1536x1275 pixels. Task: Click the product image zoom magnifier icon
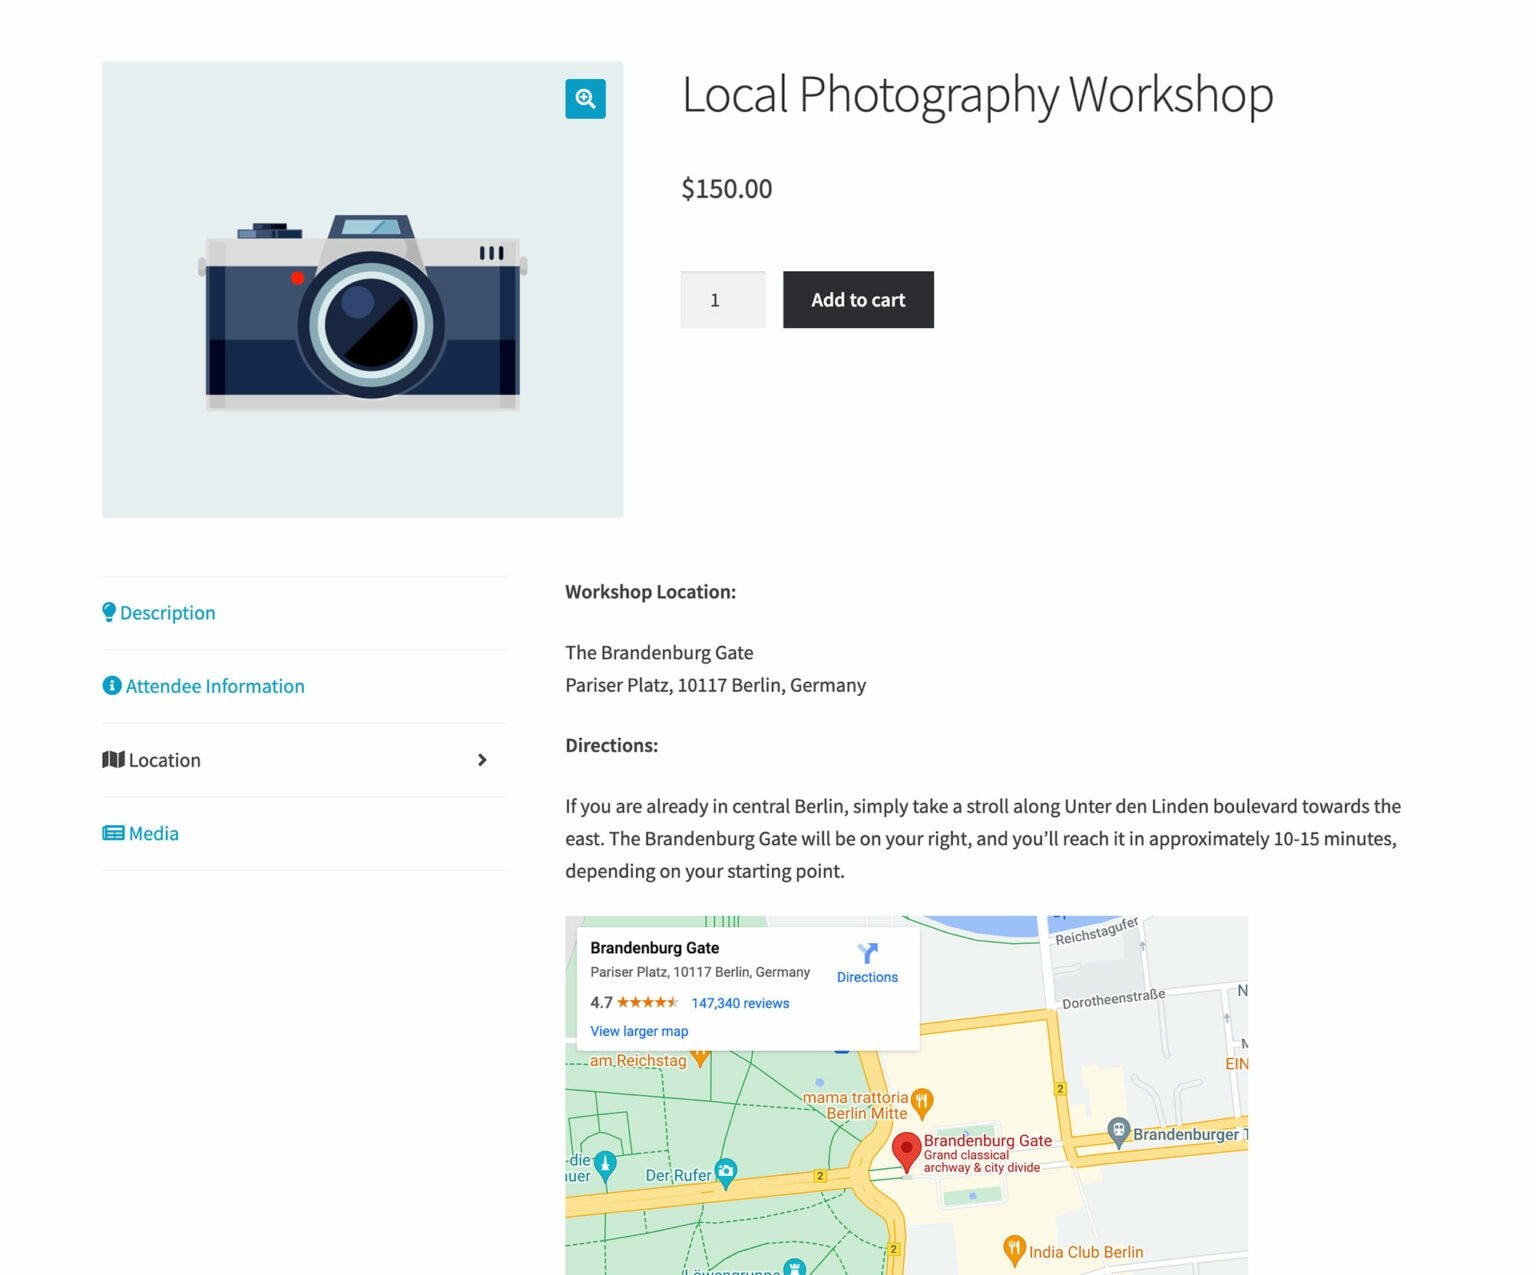click(585, 99)
